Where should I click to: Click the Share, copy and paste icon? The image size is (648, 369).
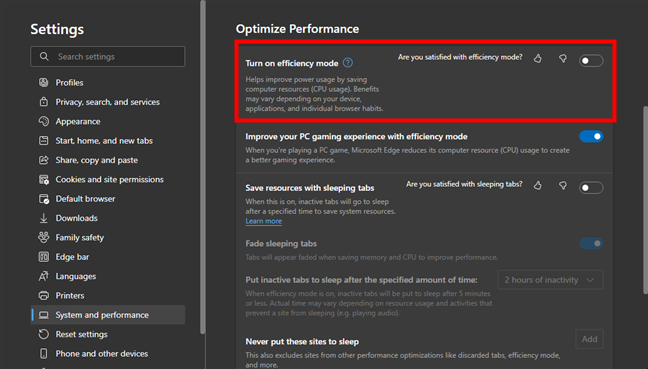point(43,160)
